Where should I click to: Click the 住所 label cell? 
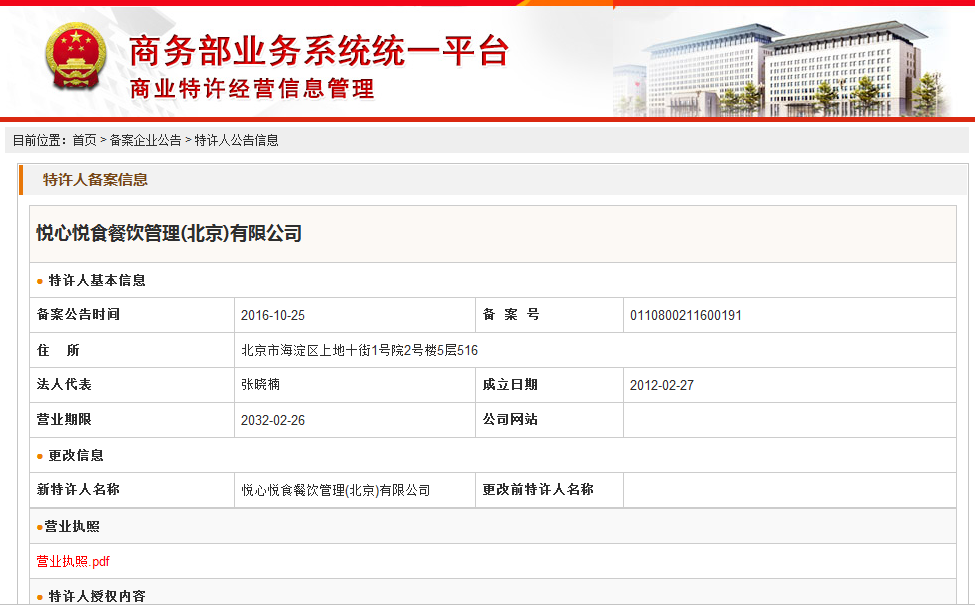pyautogui.click(x=132, y=350)
